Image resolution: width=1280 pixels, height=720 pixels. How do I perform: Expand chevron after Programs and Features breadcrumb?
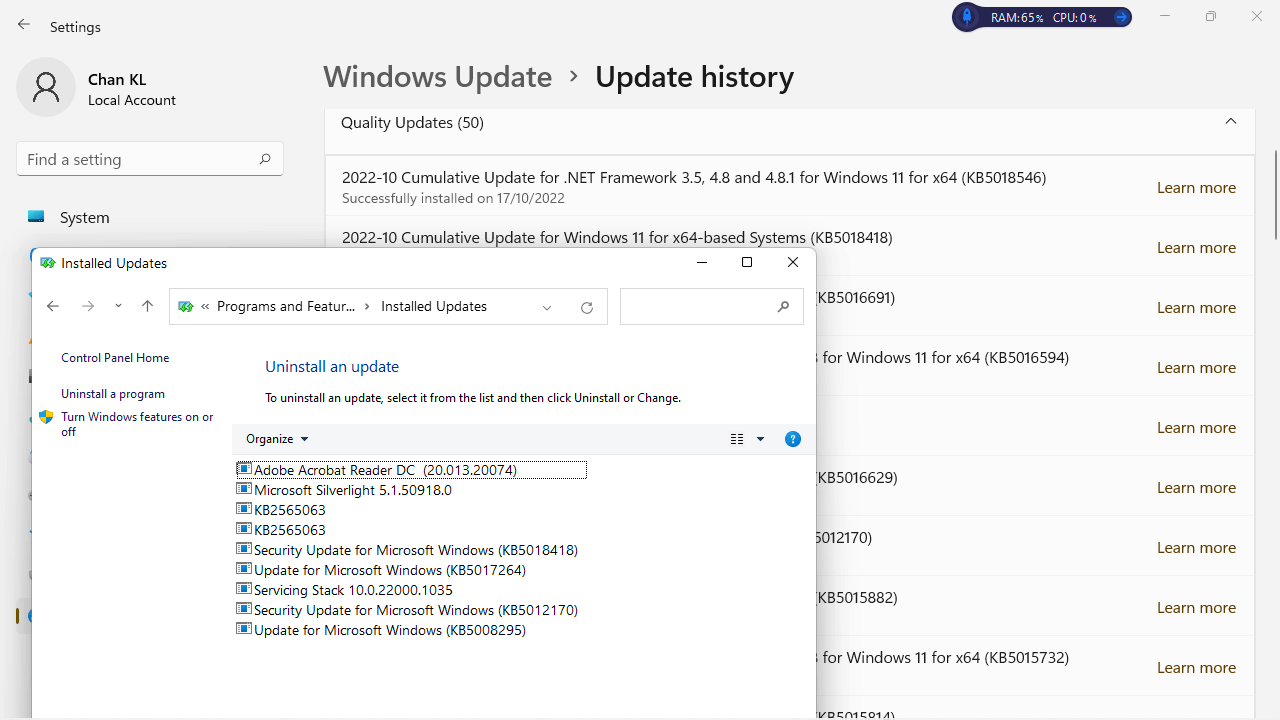tap(367, 307)
